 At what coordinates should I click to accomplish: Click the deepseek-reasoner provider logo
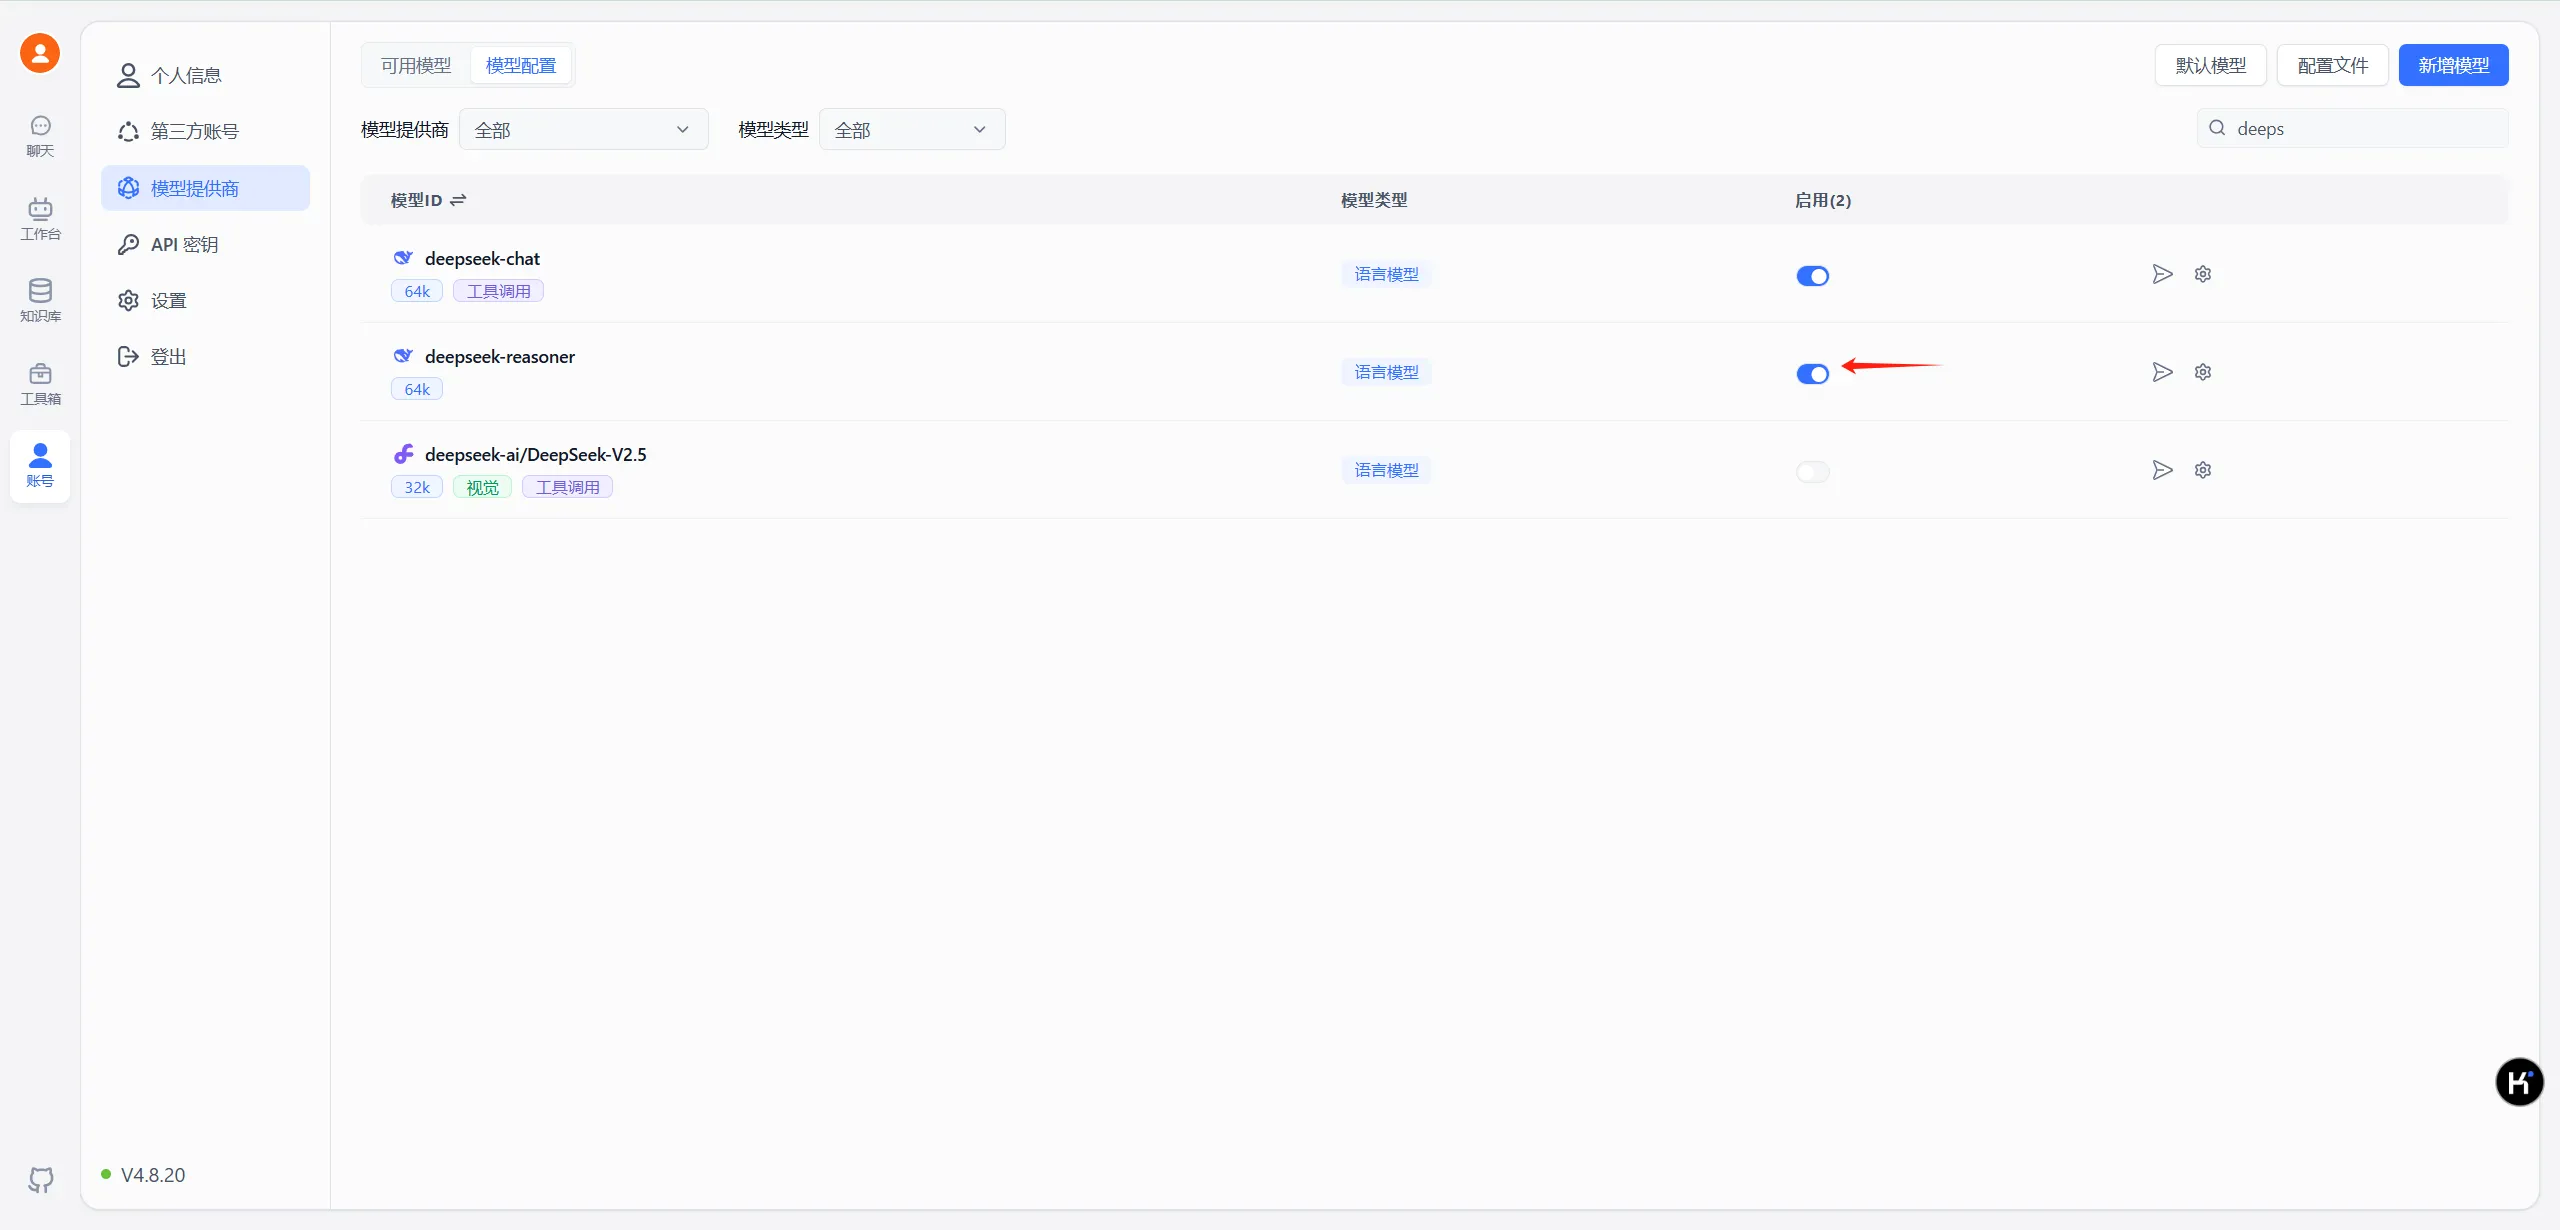tap(403, 356)
